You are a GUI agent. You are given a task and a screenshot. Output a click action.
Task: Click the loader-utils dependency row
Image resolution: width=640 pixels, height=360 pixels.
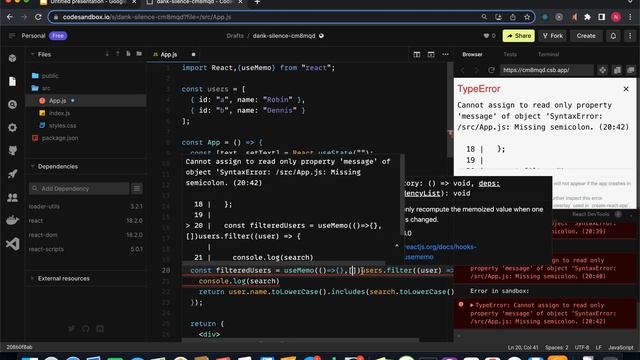point(86,207)
